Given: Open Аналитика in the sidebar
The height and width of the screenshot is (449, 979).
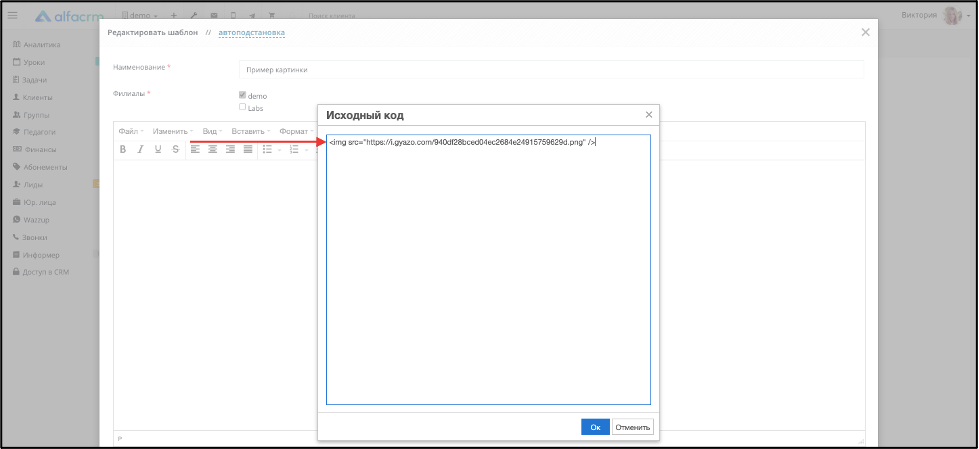Looking at the screenshot, I should 37,45.
